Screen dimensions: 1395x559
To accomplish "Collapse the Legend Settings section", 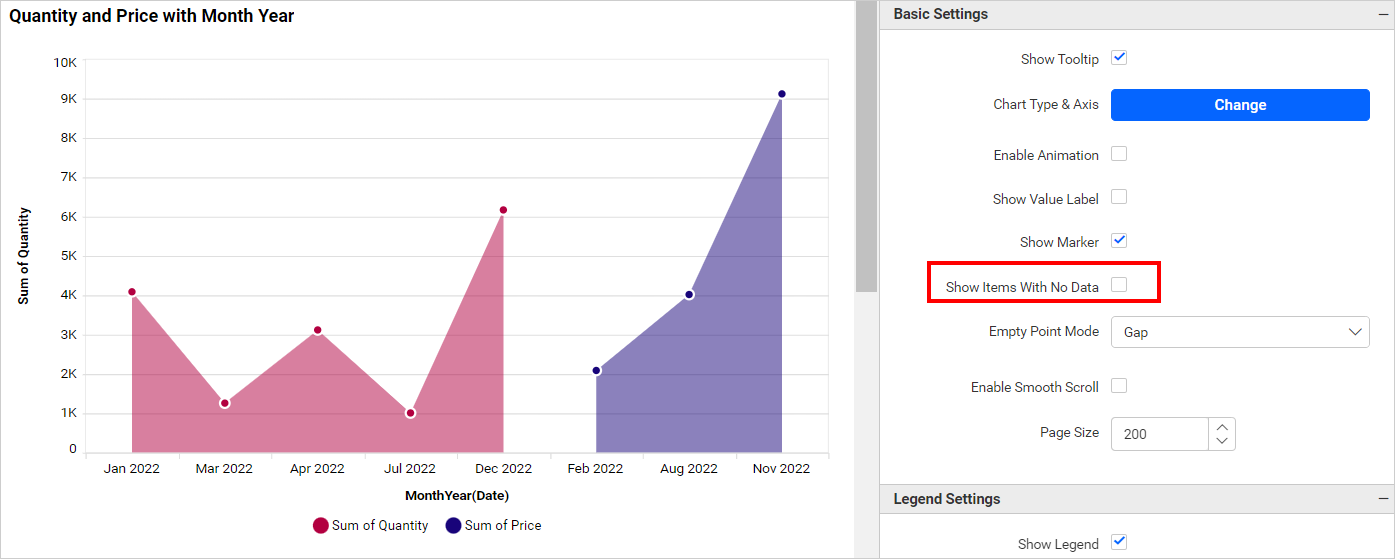I will (x=1383, y=499).
